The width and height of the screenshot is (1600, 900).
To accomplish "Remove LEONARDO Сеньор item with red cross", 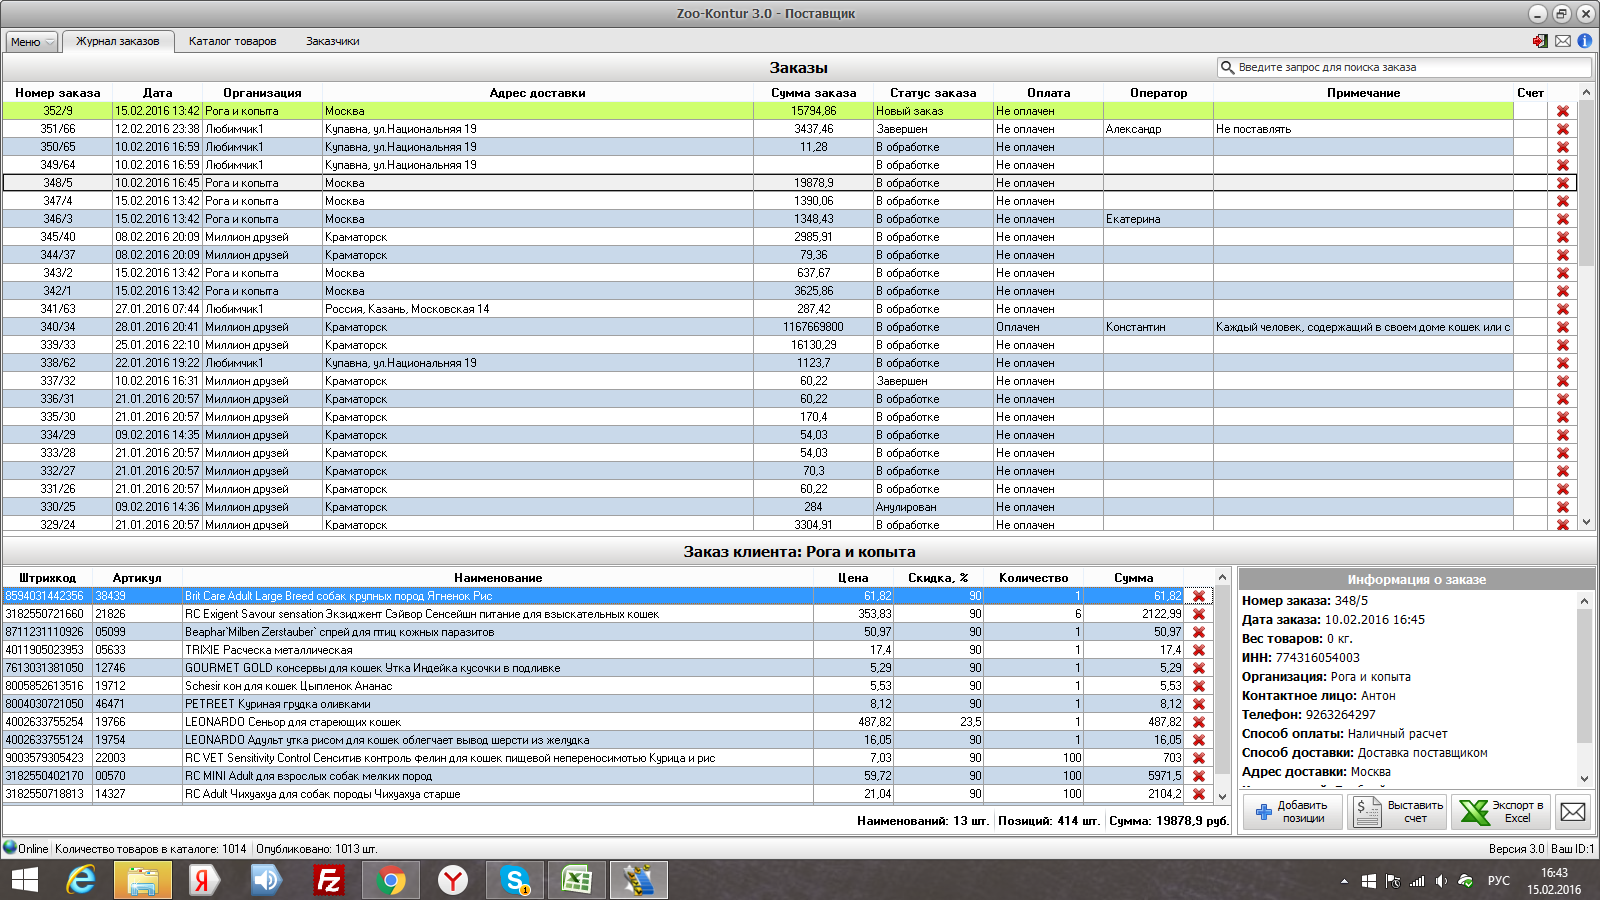I will click(1199, 722).
